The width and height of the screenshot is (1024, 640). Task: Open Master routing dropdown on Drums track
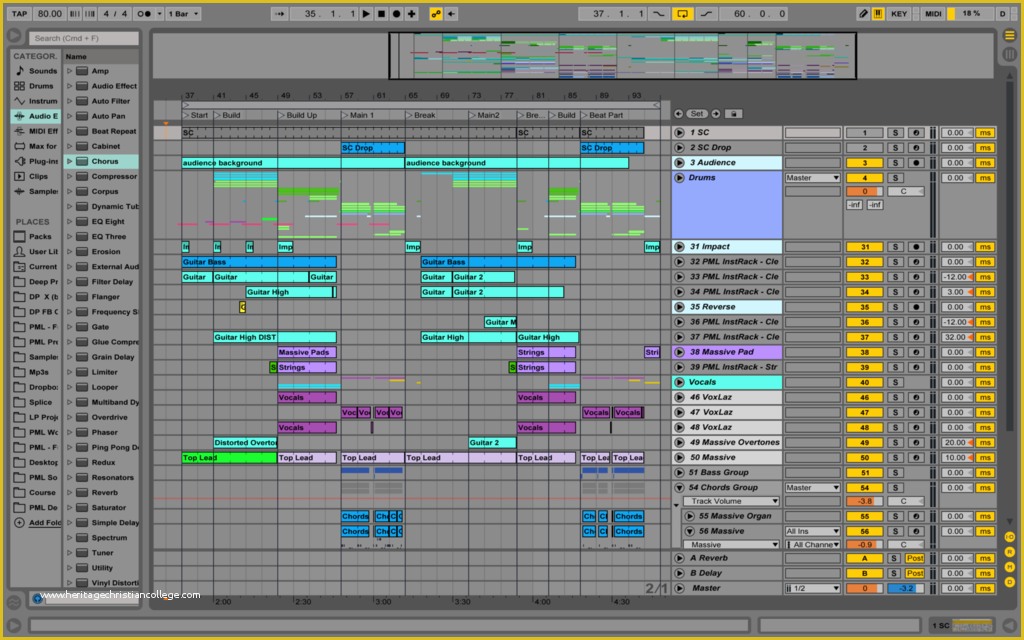tap(812, 178)
